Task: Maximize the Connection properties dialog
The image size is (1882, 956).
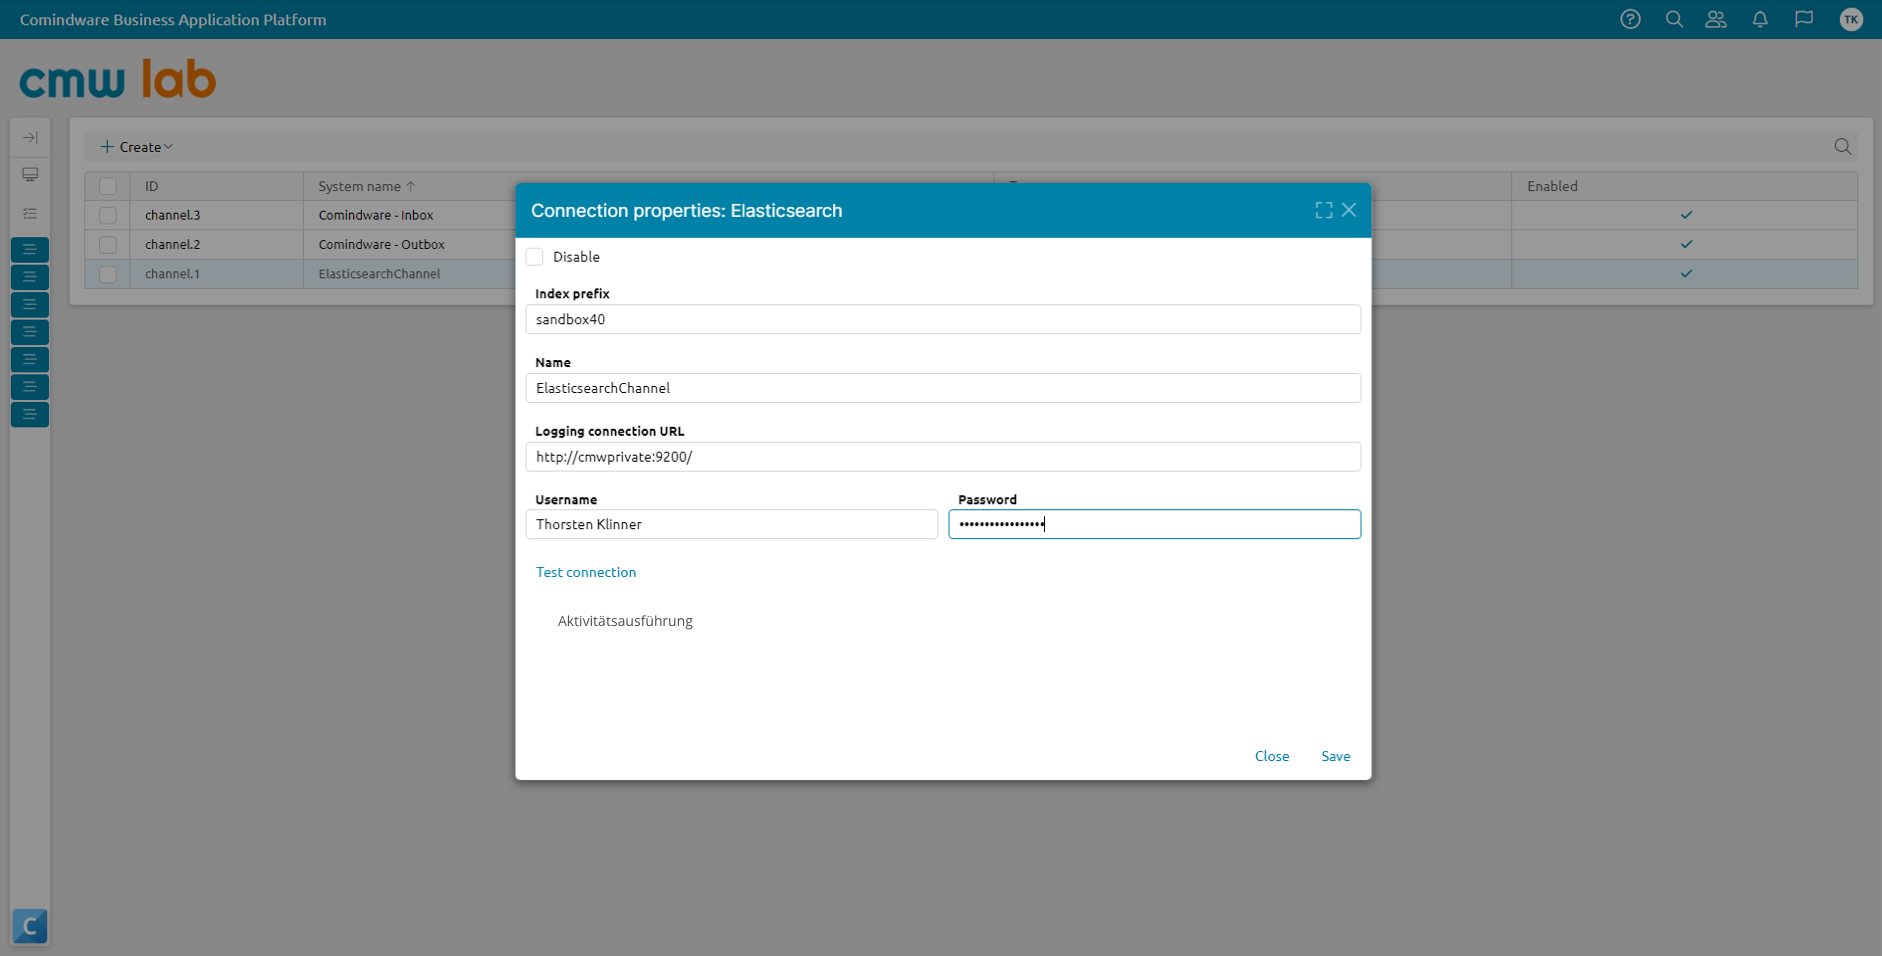Action: tap(1324, 210)
